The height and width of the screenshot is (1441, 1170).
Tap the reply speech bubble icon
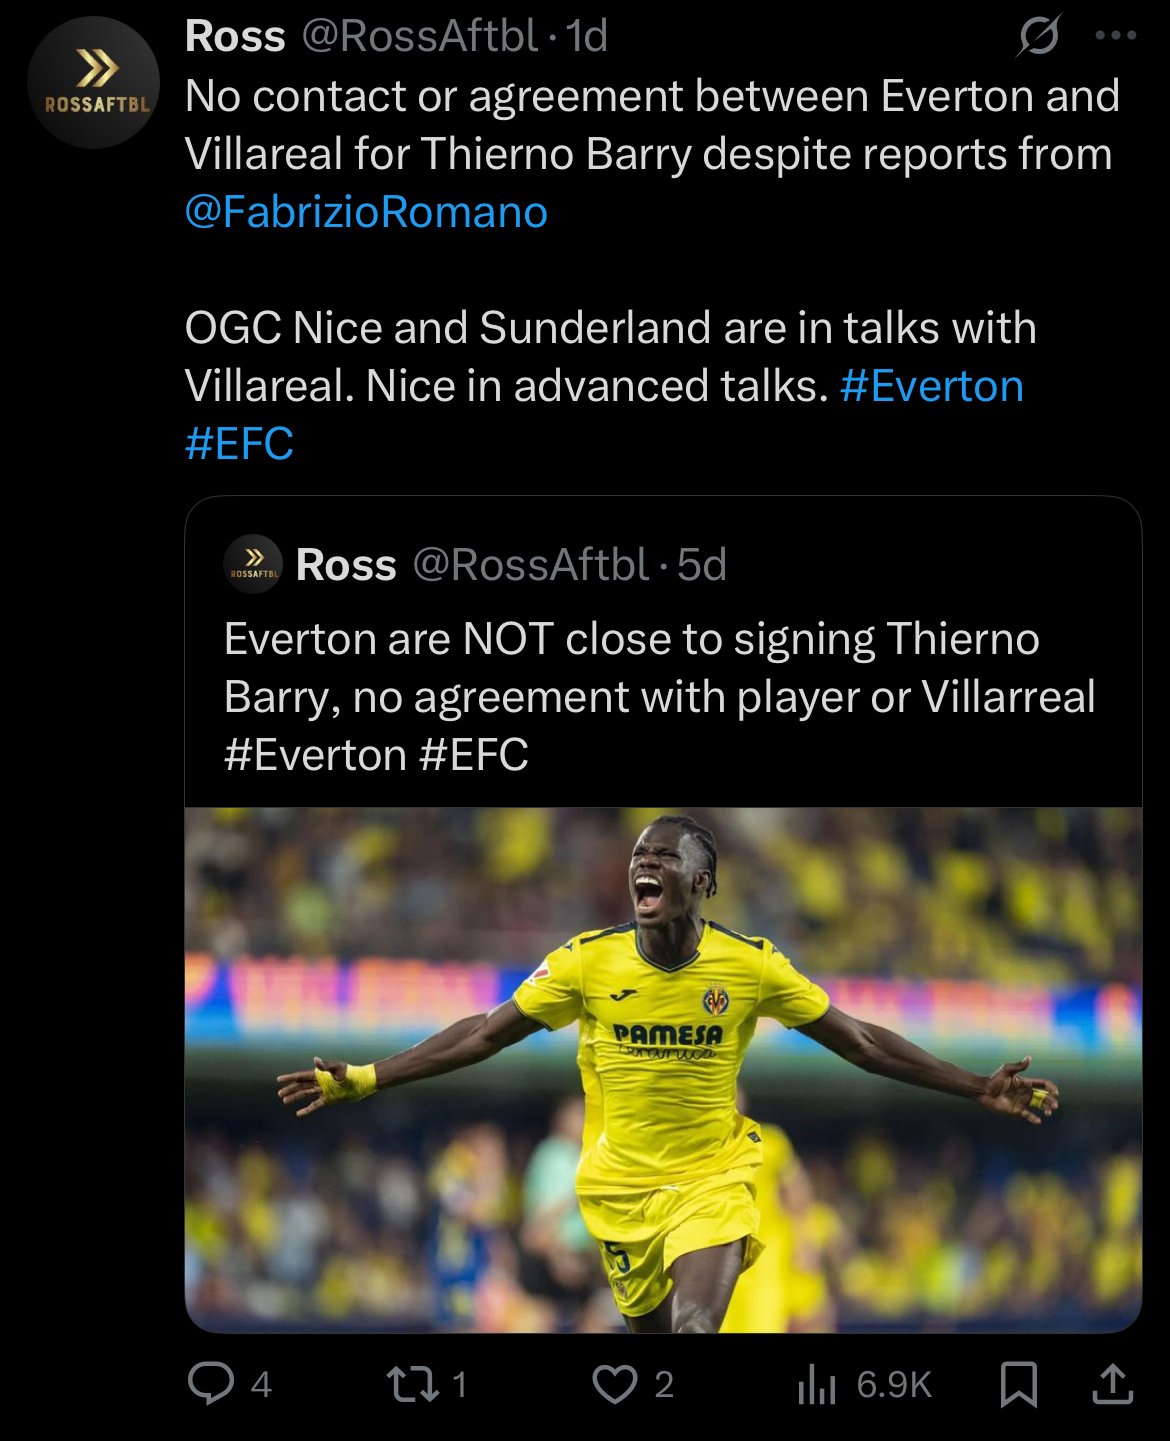pos(211,1384)
